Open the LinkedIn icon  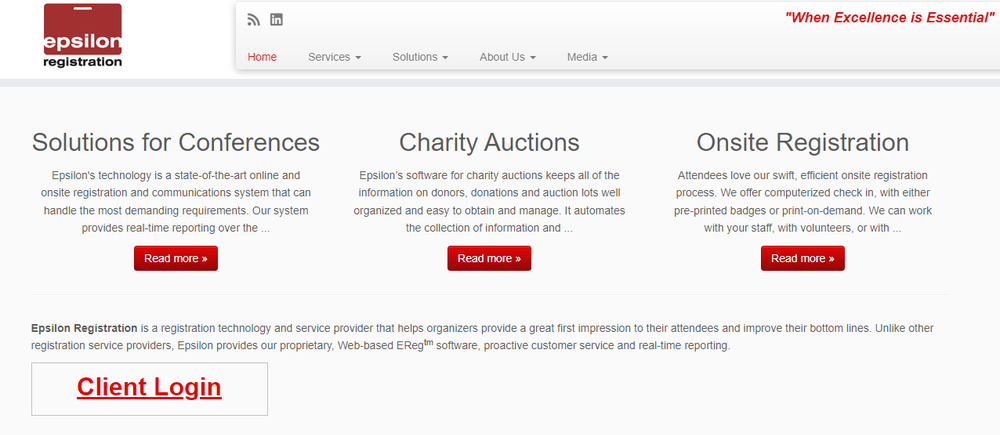click(x=276, y=20)
